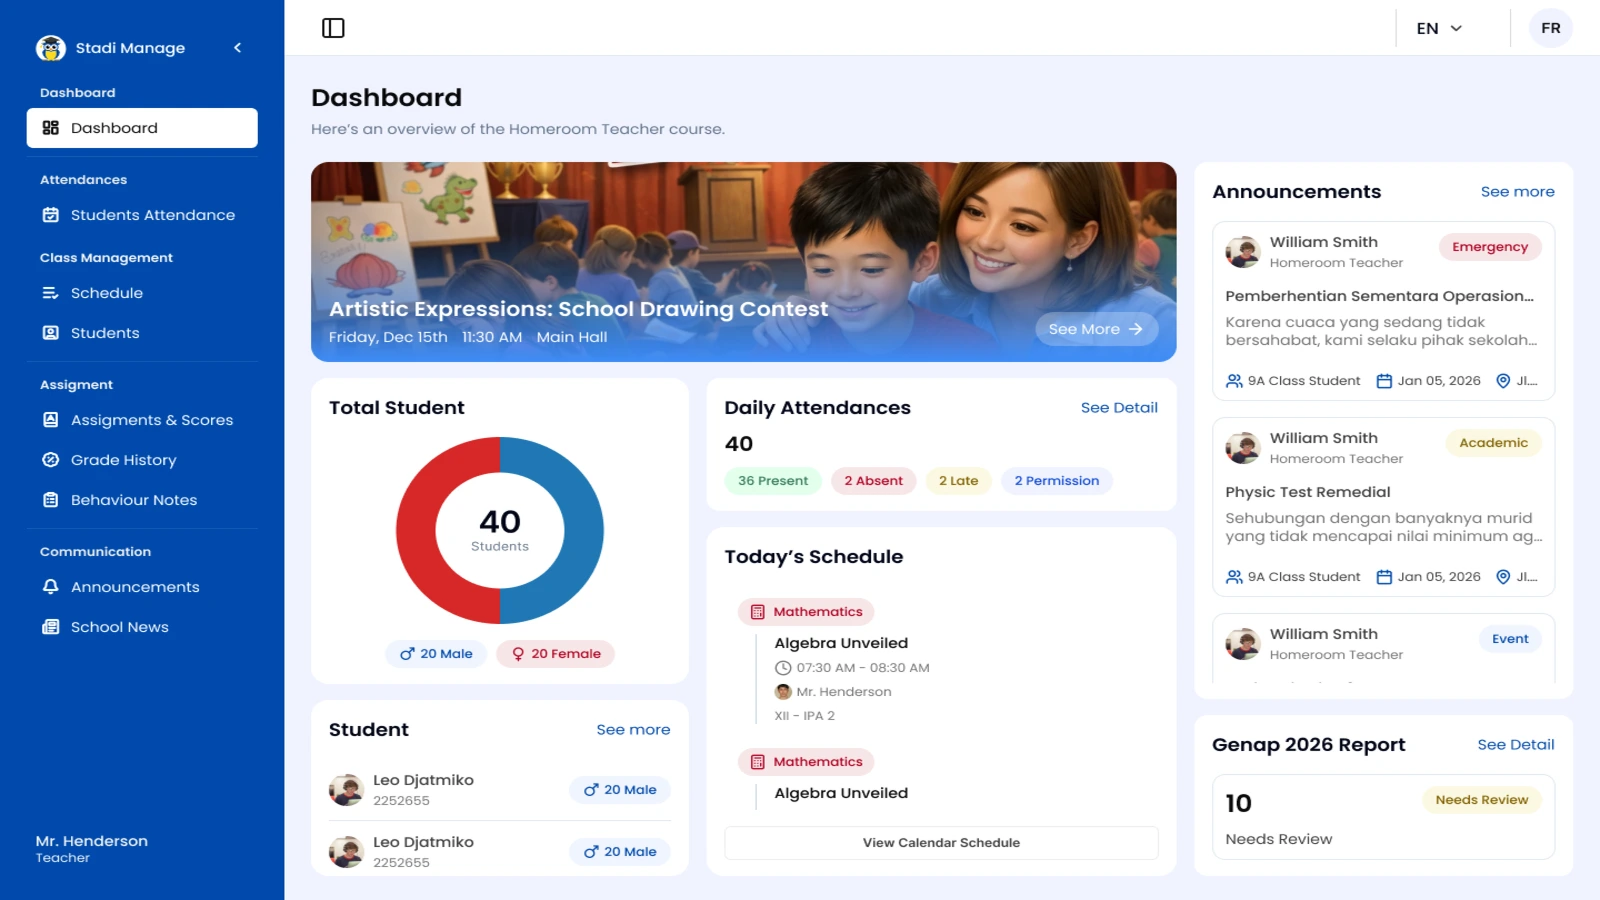Select the 2 Late badge
The width and height of the screenshot is (1600, 900).
(958, 481)
